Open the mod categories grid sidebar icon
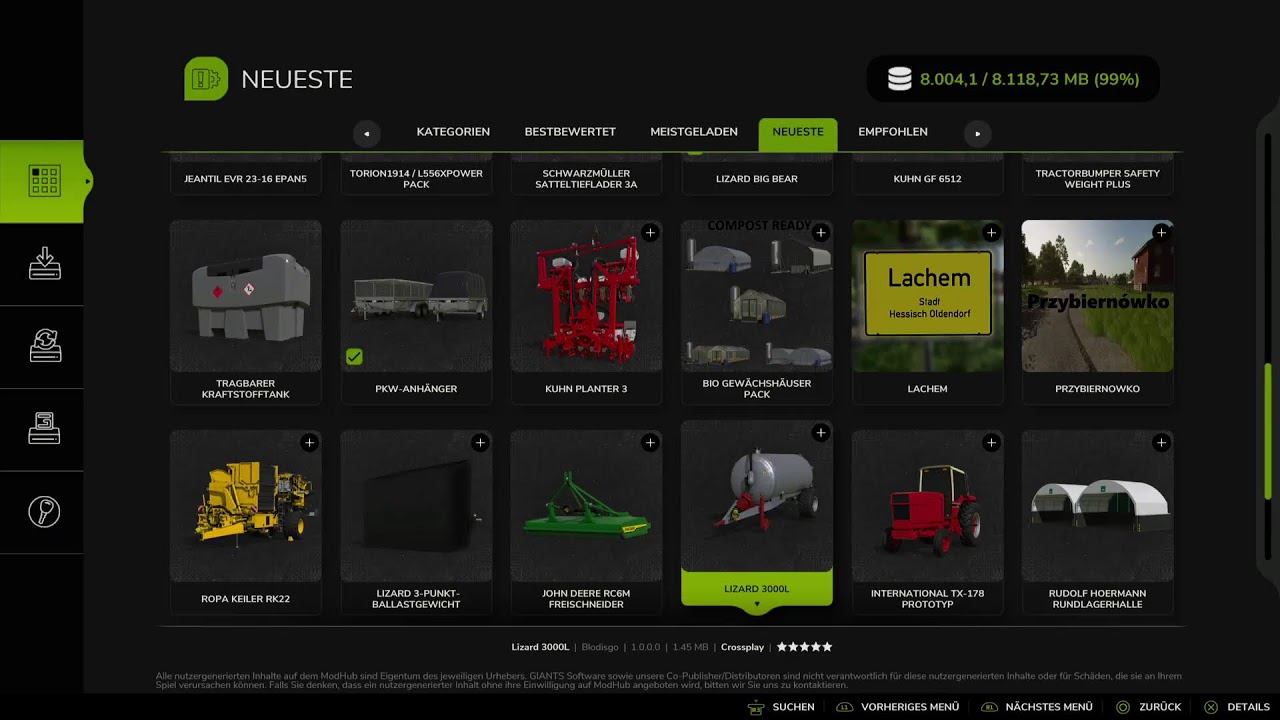1280x720 pixels. coord(45,181)
